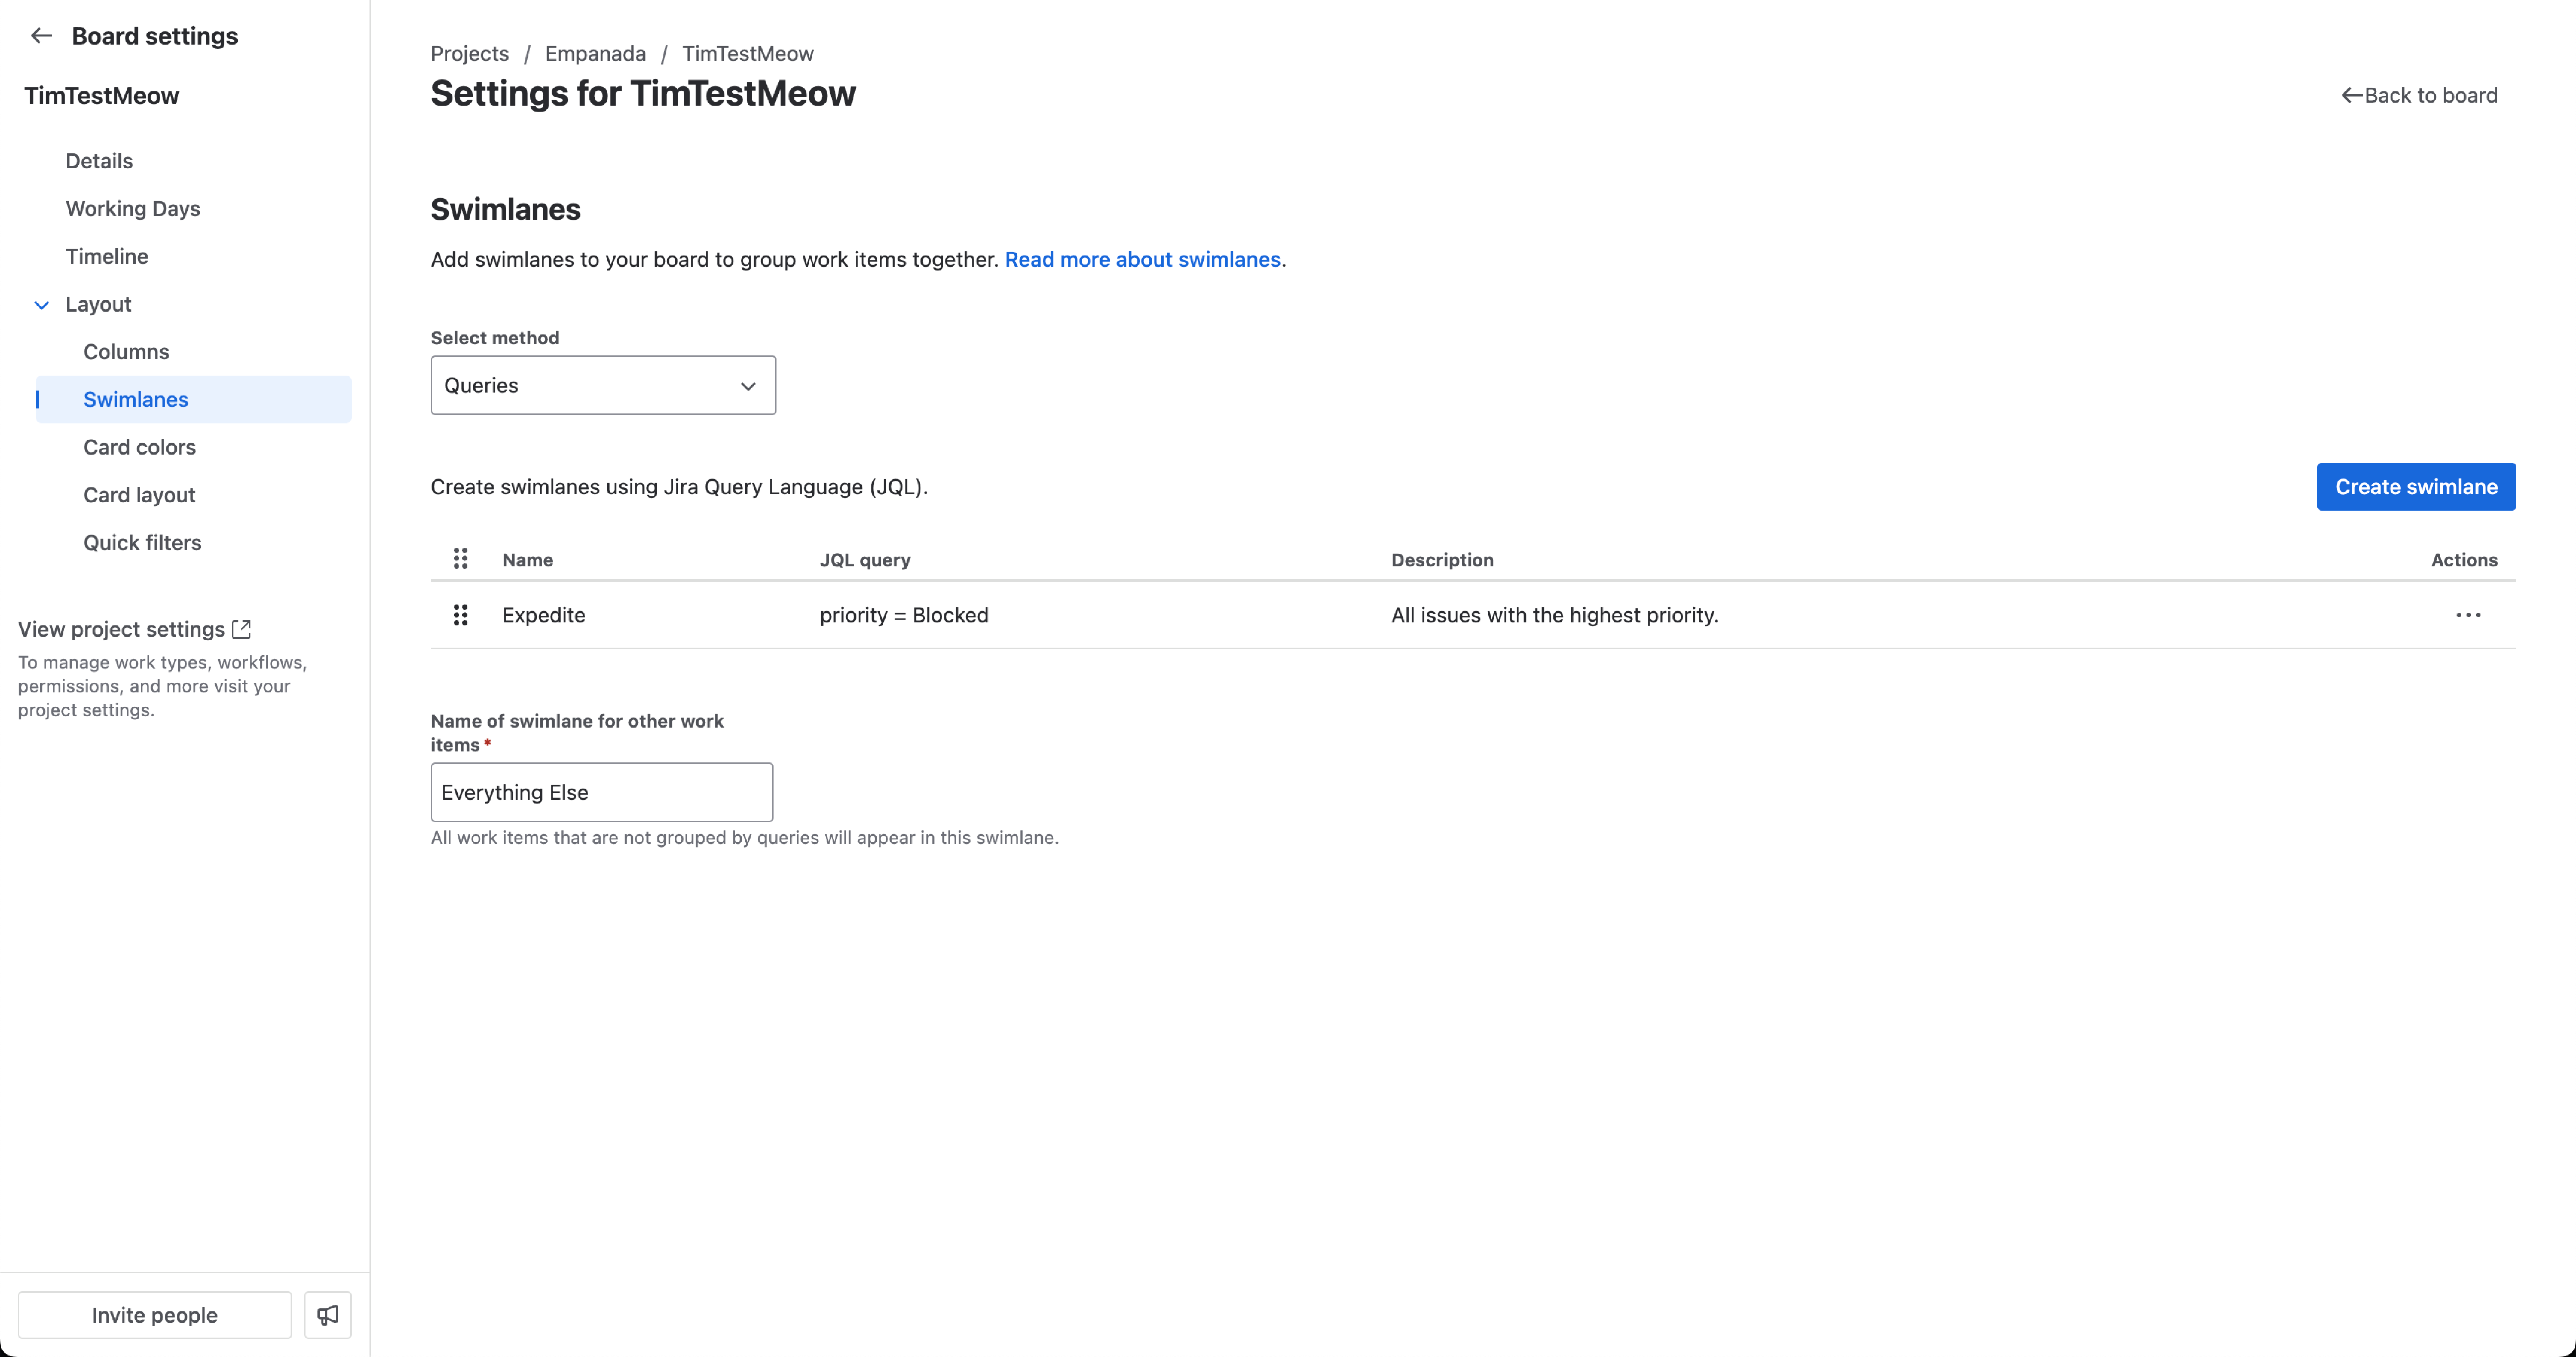Image resolution: width=2576 pixels, height=1357 pixels.
Task: Open Read more about swimlanes link
Action: [1142, 260]
